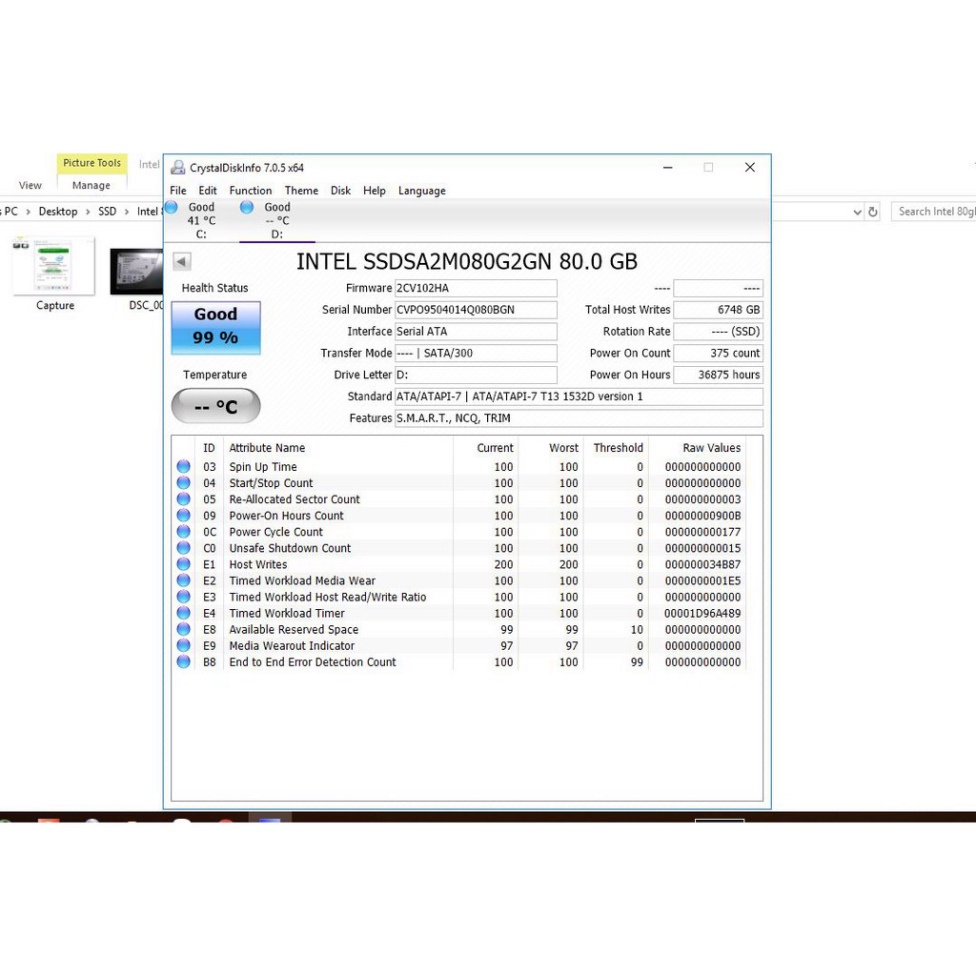Open the File menu

(x=178, y=190)
